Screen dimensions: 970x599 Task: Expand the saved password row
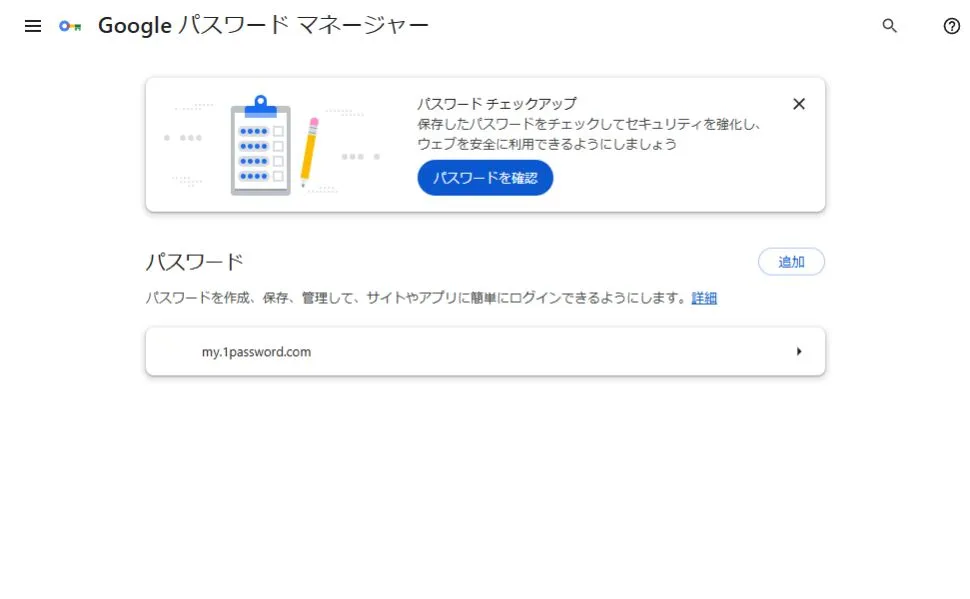pyautogui.click(x=485, y=351)
